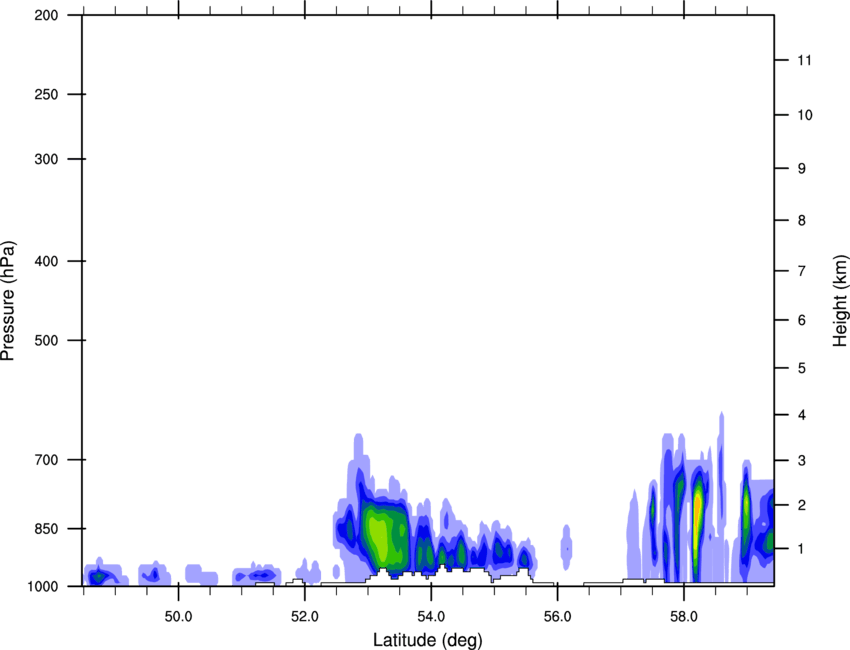Click the orange contour peak near 58.2 degrees
The image size is (850, 650).
[698, 511]
